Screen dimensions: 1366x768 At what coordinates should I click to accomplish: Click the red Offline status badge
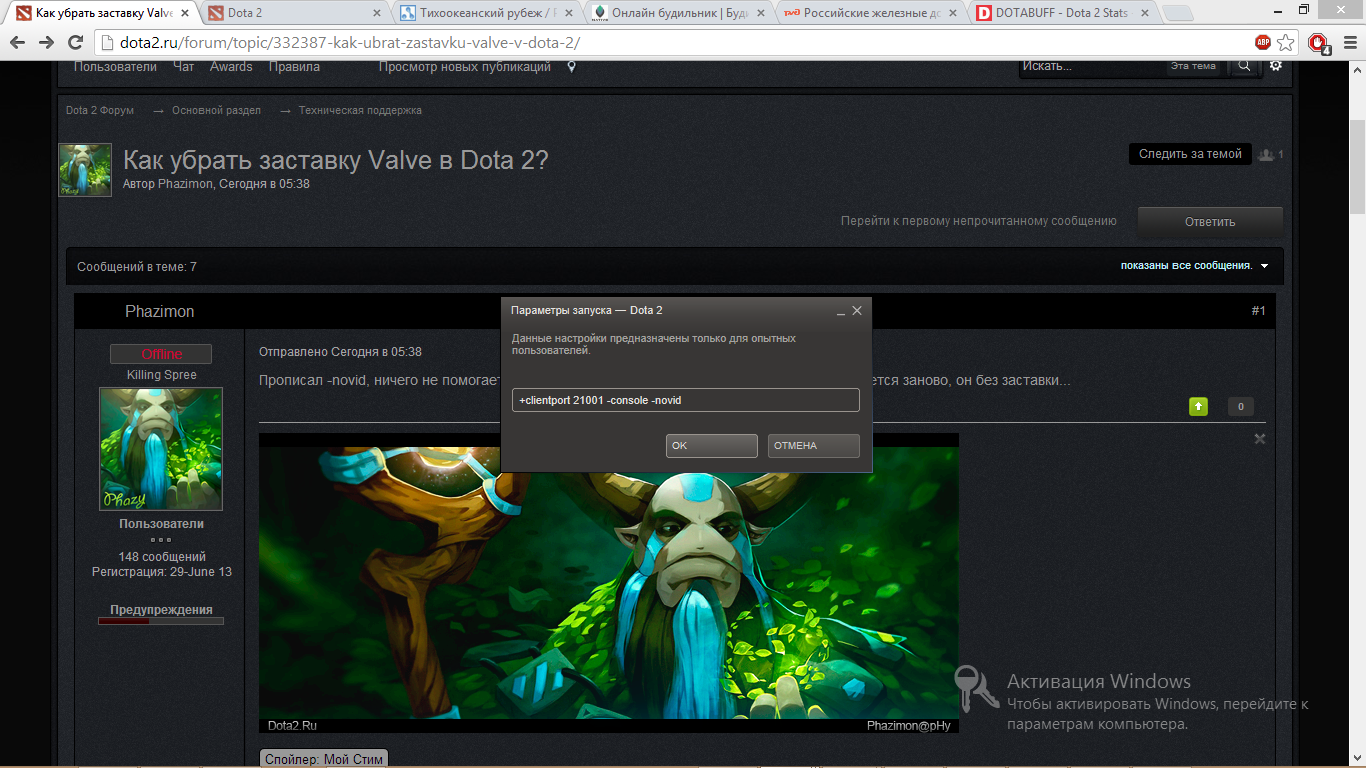161,354
